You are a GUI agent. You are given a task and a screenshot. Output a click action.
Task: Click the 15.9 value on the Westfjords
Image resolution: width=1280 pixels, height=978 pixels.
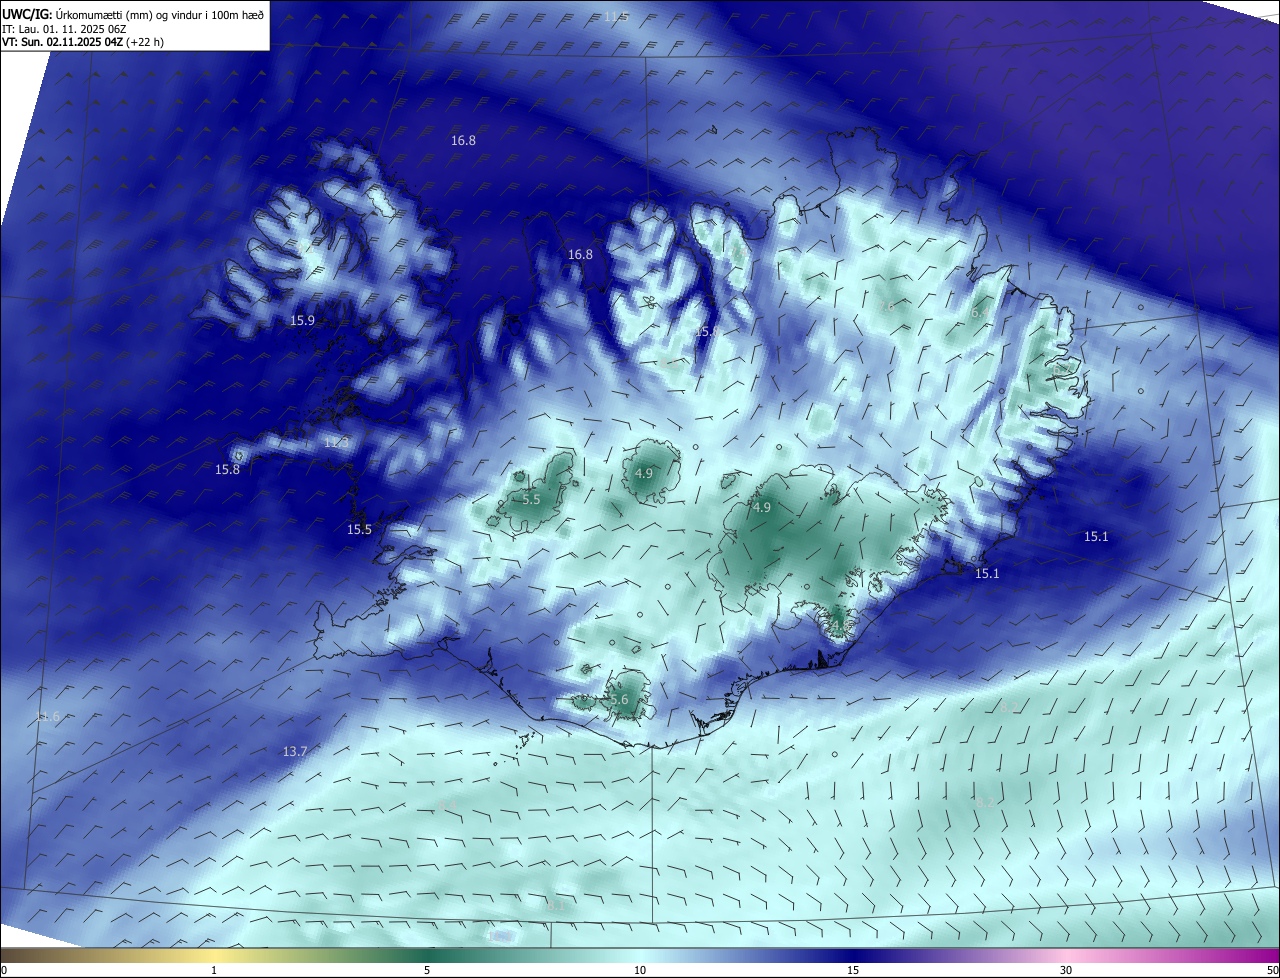(303, 321)
